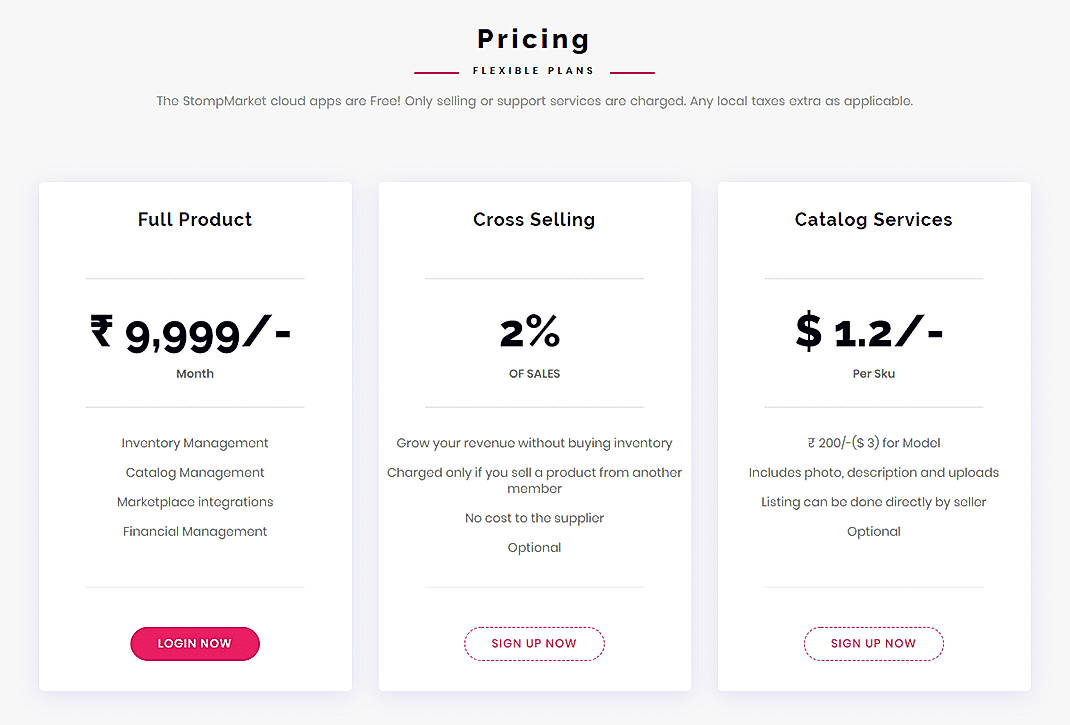Click Optional under Cross Selling
Viewport: 1070px width, 725px height.
pos(534,547)
